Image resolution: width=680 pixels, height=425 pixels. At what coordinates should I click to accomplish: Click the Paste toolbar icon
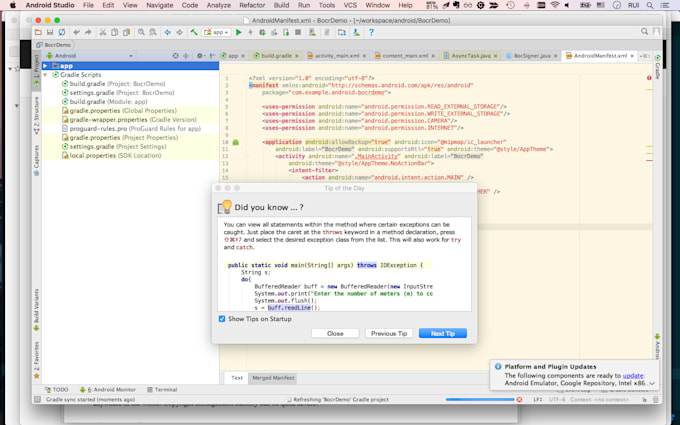(x=126, y=33)
